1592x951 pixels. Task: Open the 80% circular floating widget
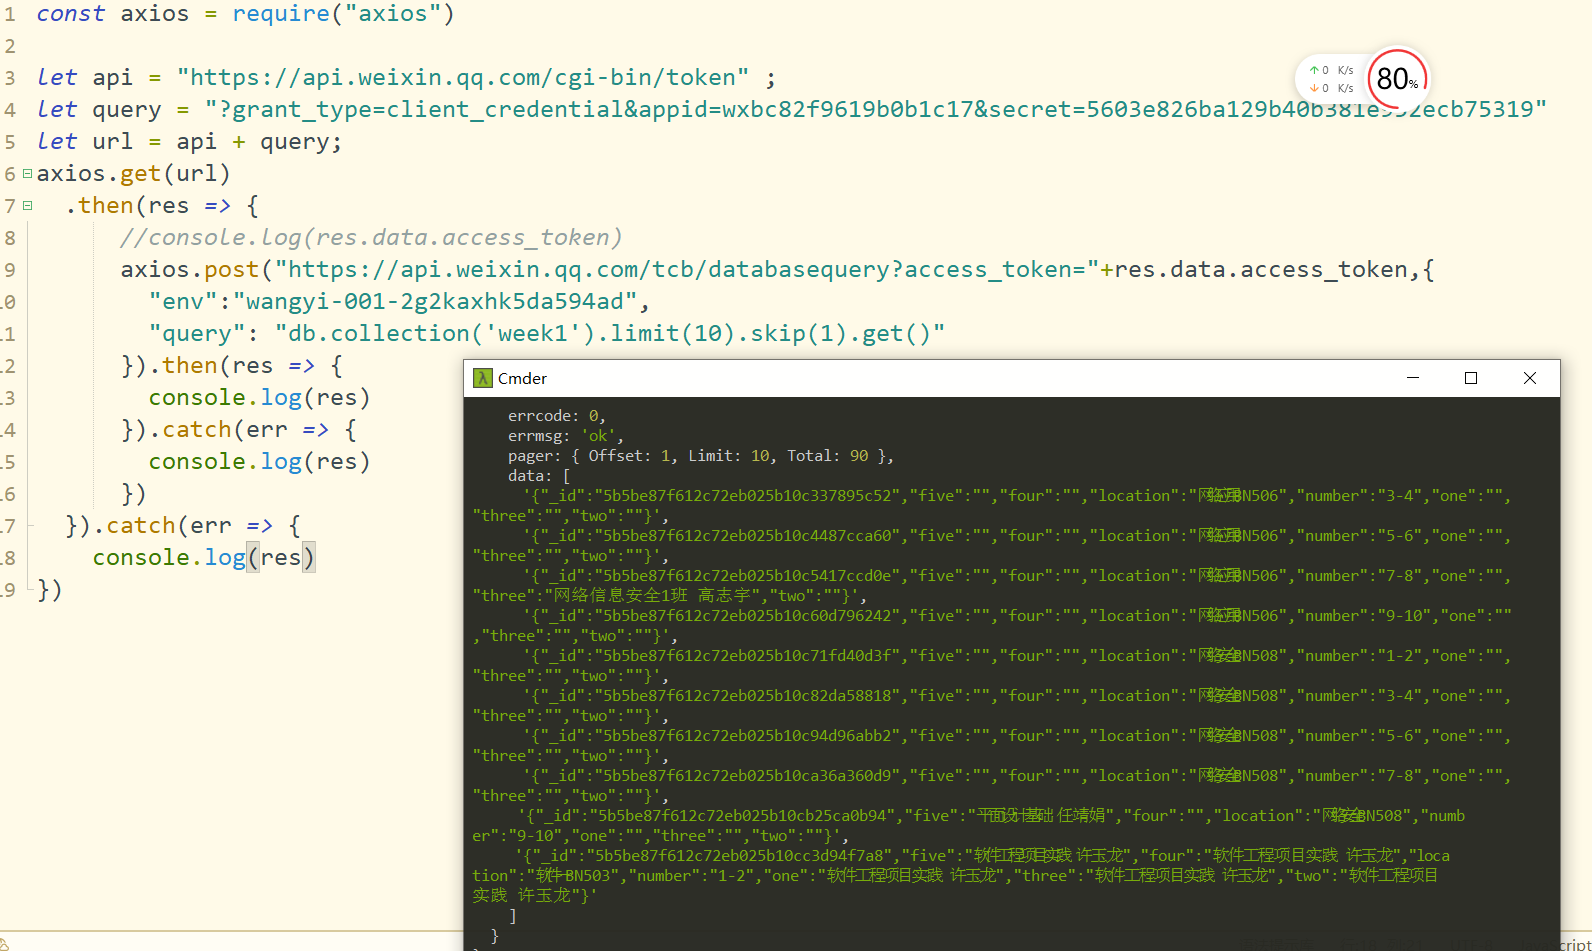[1397, 79]
